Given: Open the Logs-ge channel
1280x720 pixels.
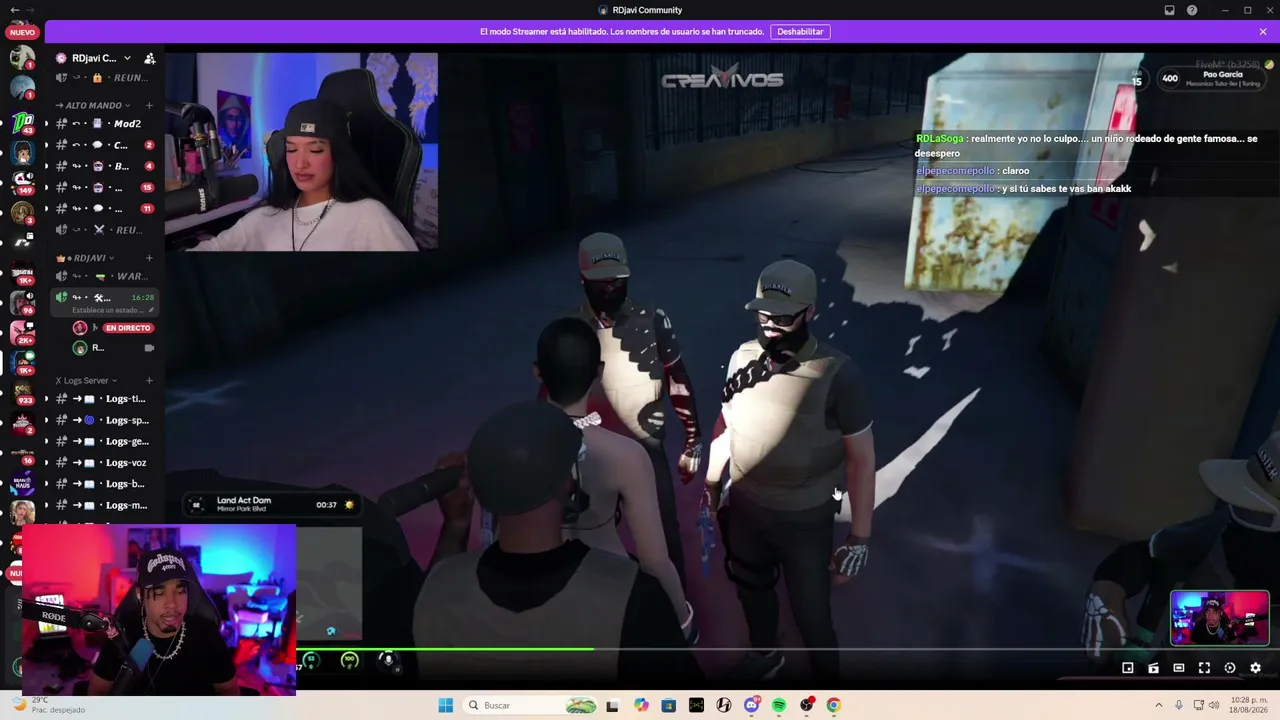Looking at the screenshot, I should pyautogui.click(x=104, y=441).
